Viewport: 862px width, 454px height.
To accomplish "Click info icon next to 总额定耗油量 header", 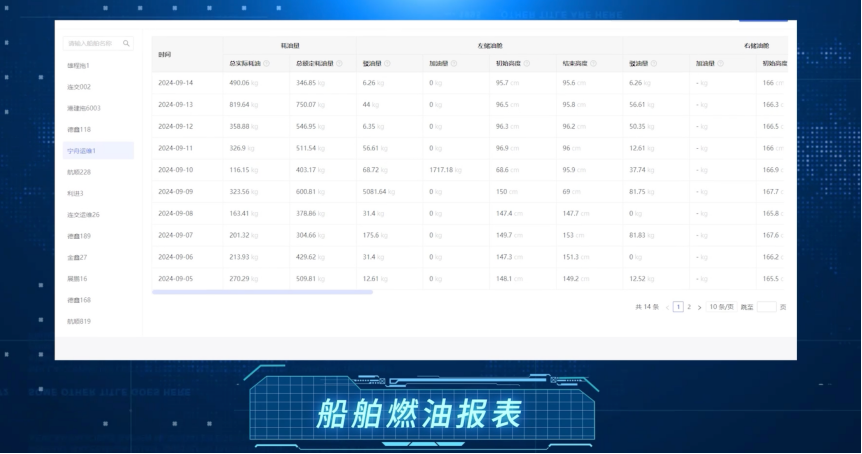I will pos(339,64).
